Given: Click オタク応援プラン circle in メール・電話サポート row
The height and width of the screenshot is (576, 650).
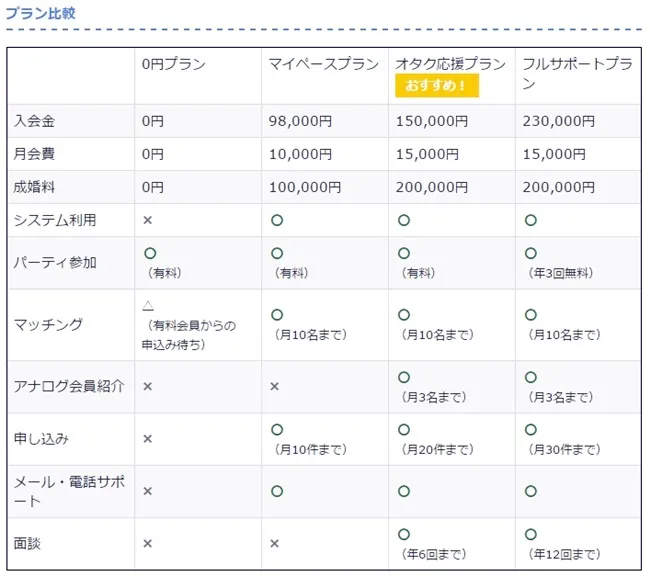Looking at the screenshot, I should click(x=404, y=491).
